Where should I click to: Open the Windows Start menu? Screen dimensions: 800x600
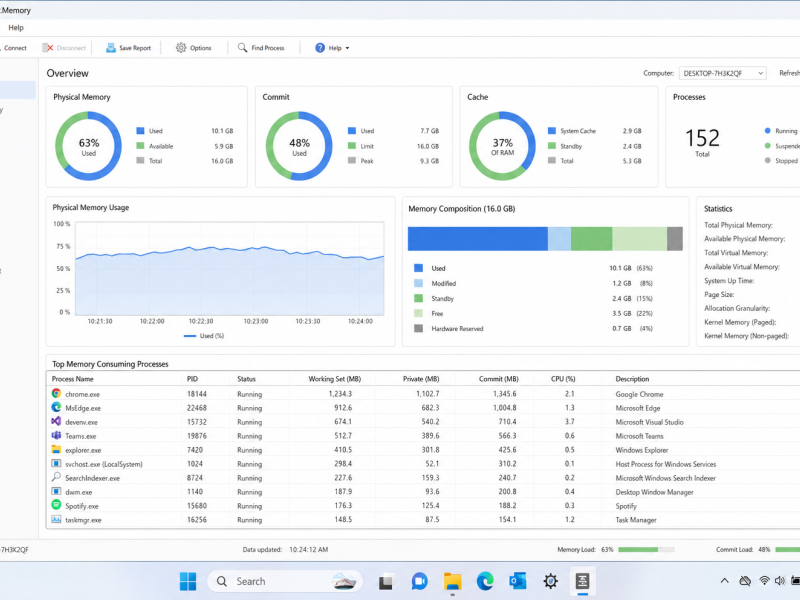[x=188, y=581]
